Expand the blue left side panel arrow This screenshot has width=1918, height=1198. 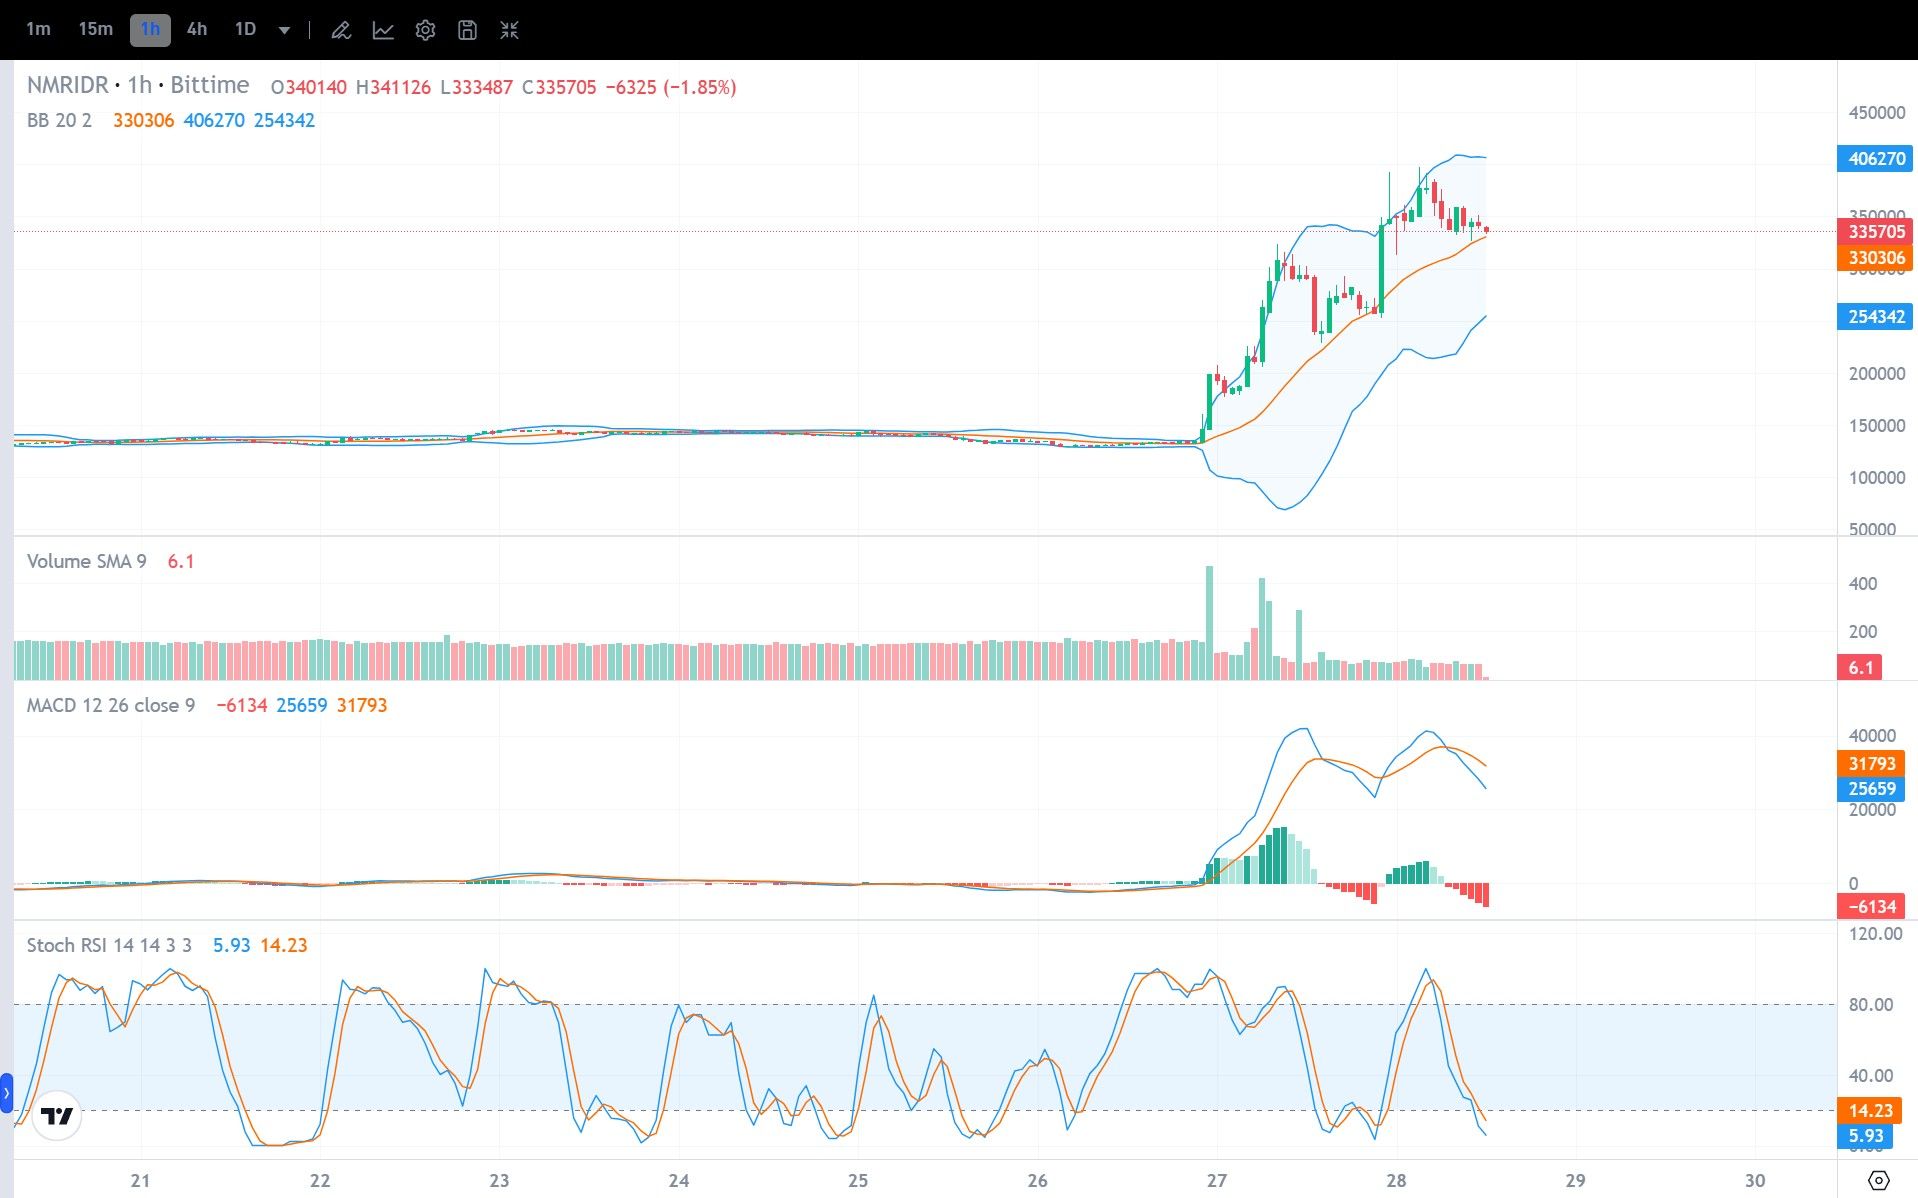point(6,1093)
